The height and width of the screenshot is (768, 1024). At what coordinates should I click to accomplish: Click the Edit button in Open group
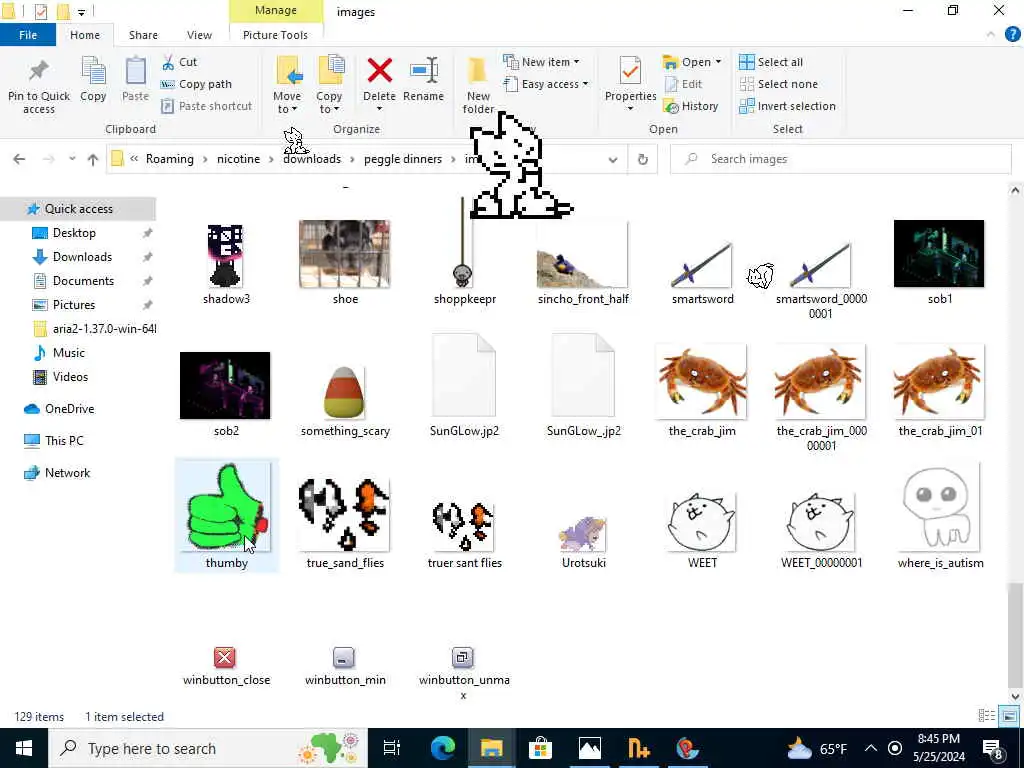683,84
